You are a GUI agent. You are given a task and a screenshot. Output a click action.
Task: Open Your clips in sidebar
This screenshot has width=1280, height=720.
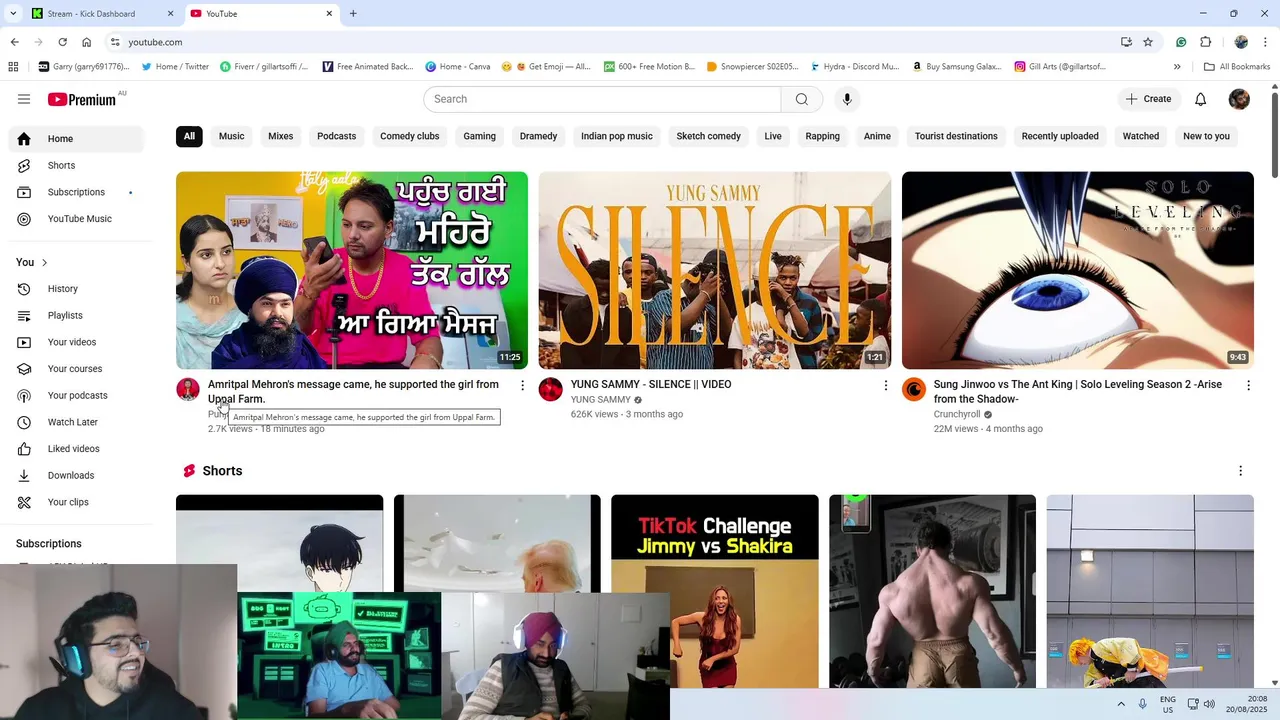pyautogui.click(x=76, y=502)
